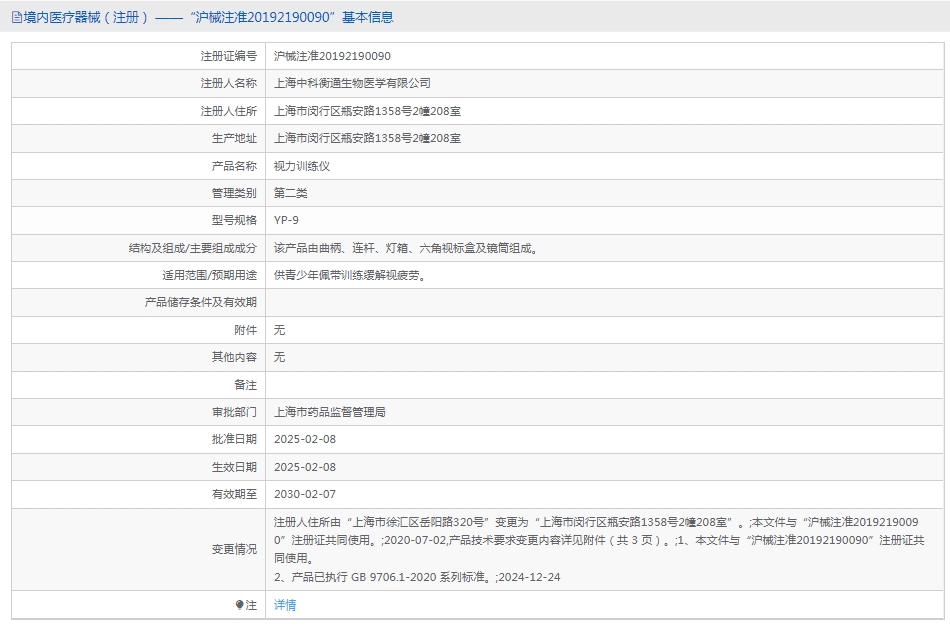Select the management class 第二类
This screenshot has height=627, width=950.
290,193
